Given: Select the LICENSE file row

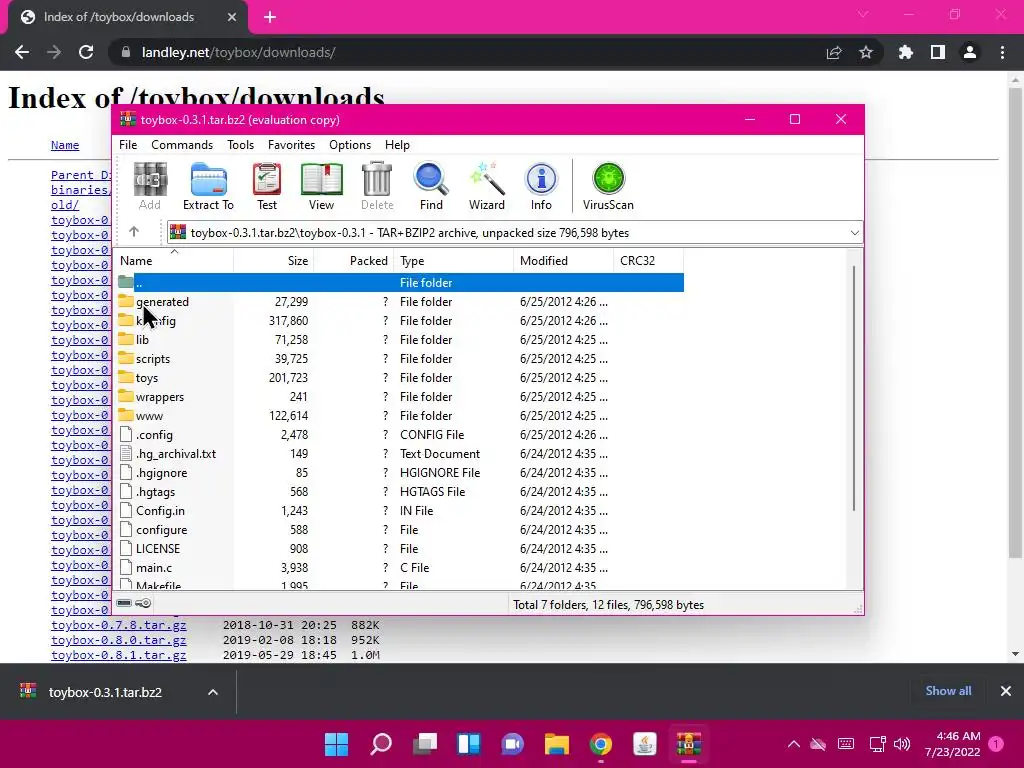Looking at the screenshot, I should [400, 549].
